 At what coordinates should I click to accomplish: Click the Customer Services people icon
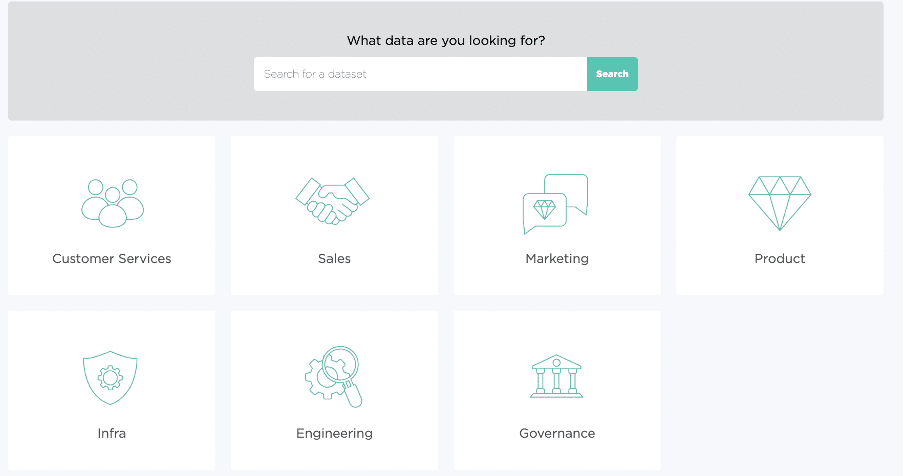(x=112, y=203)
